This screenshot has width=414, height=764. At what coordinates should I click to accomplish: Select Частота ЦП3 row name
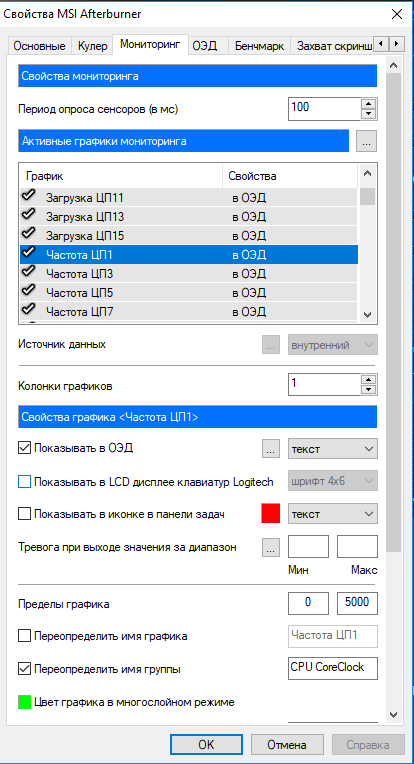pos(79,274)
